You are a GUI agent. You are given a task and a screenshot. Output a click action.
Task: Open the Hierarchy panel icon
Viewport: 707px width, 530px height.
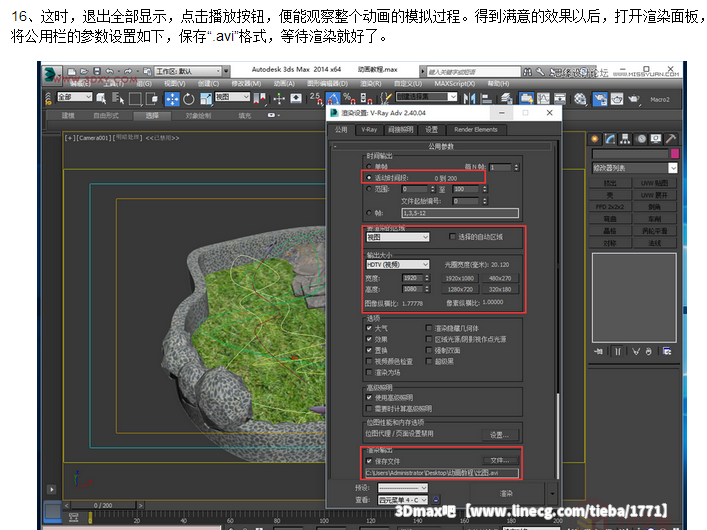(625, 139)
